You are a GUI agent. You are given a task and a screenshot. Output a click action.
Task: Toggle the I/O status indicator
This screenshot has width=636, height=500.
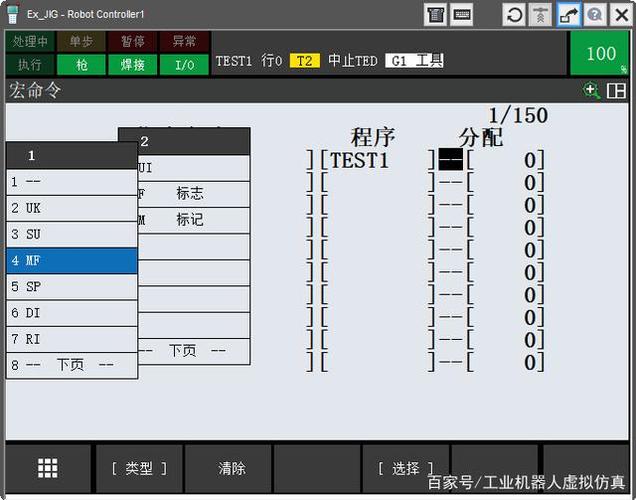(184, 64)
